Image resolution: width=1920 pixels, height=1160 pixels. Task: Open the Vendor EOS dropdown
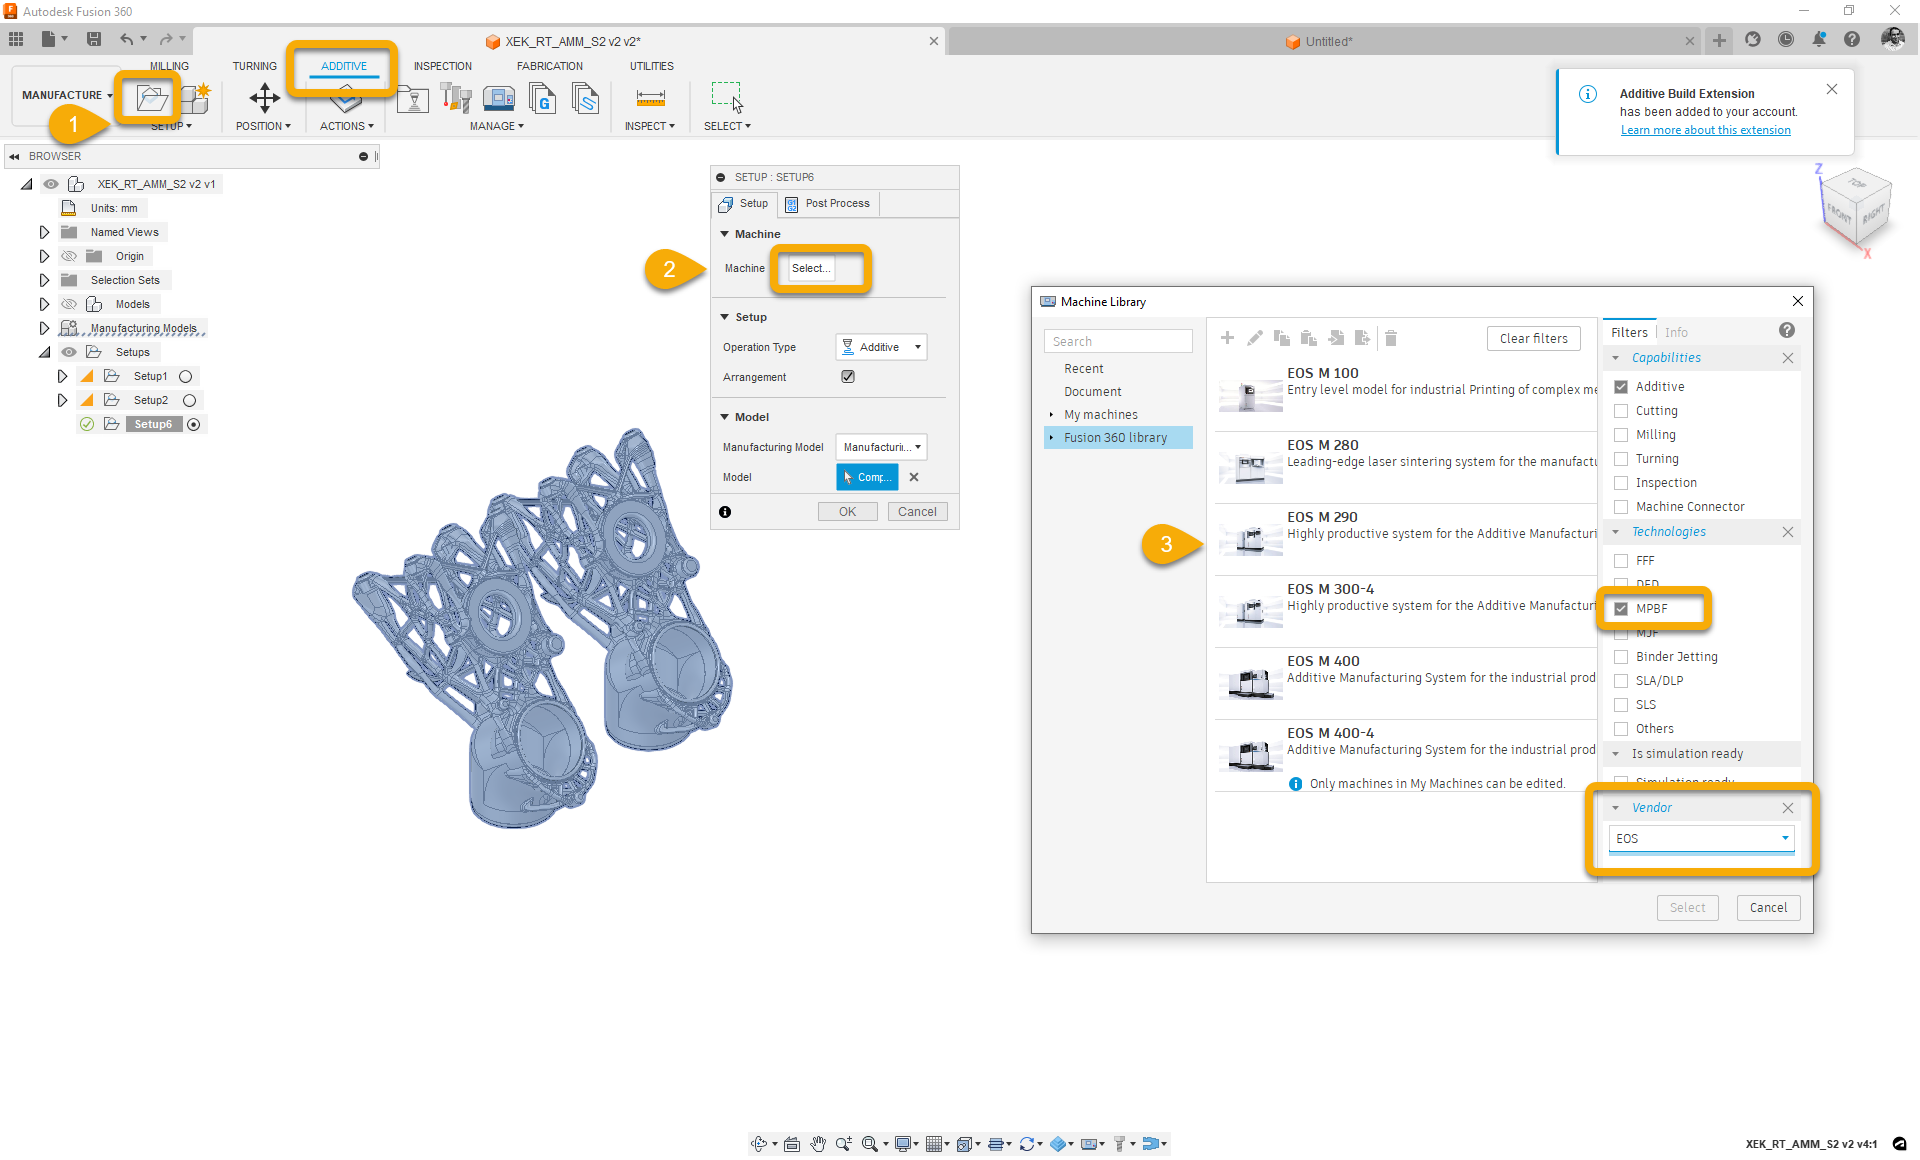tap(1700, 839)
